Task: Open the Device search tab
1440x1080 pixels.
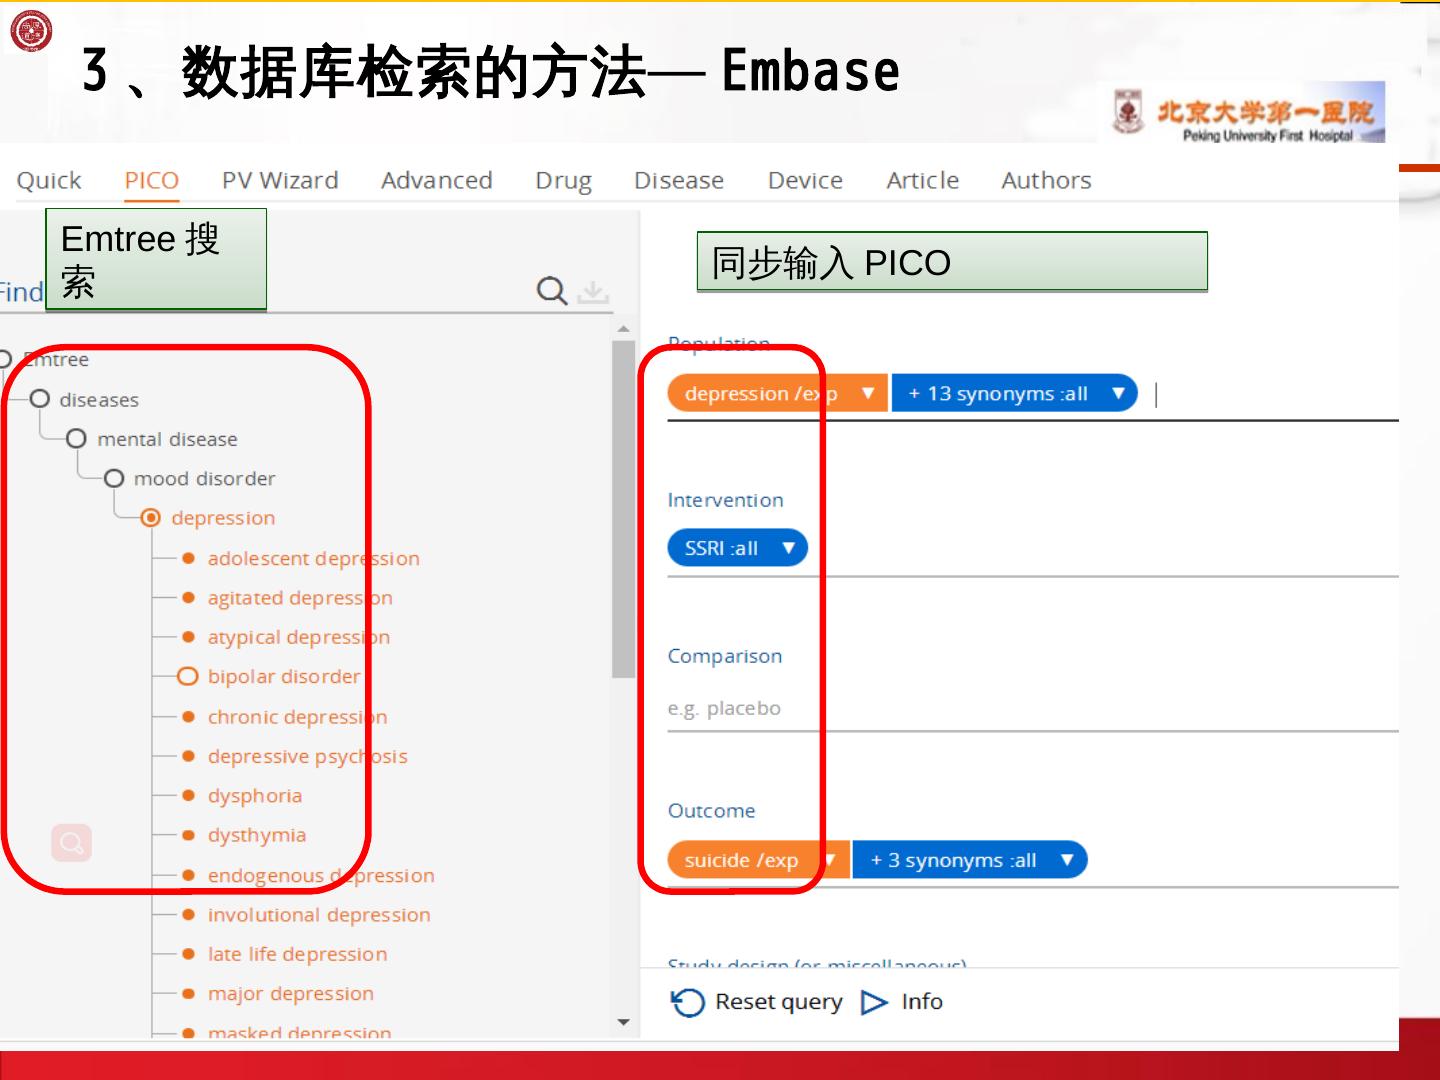Action: [x=805, y=180]
